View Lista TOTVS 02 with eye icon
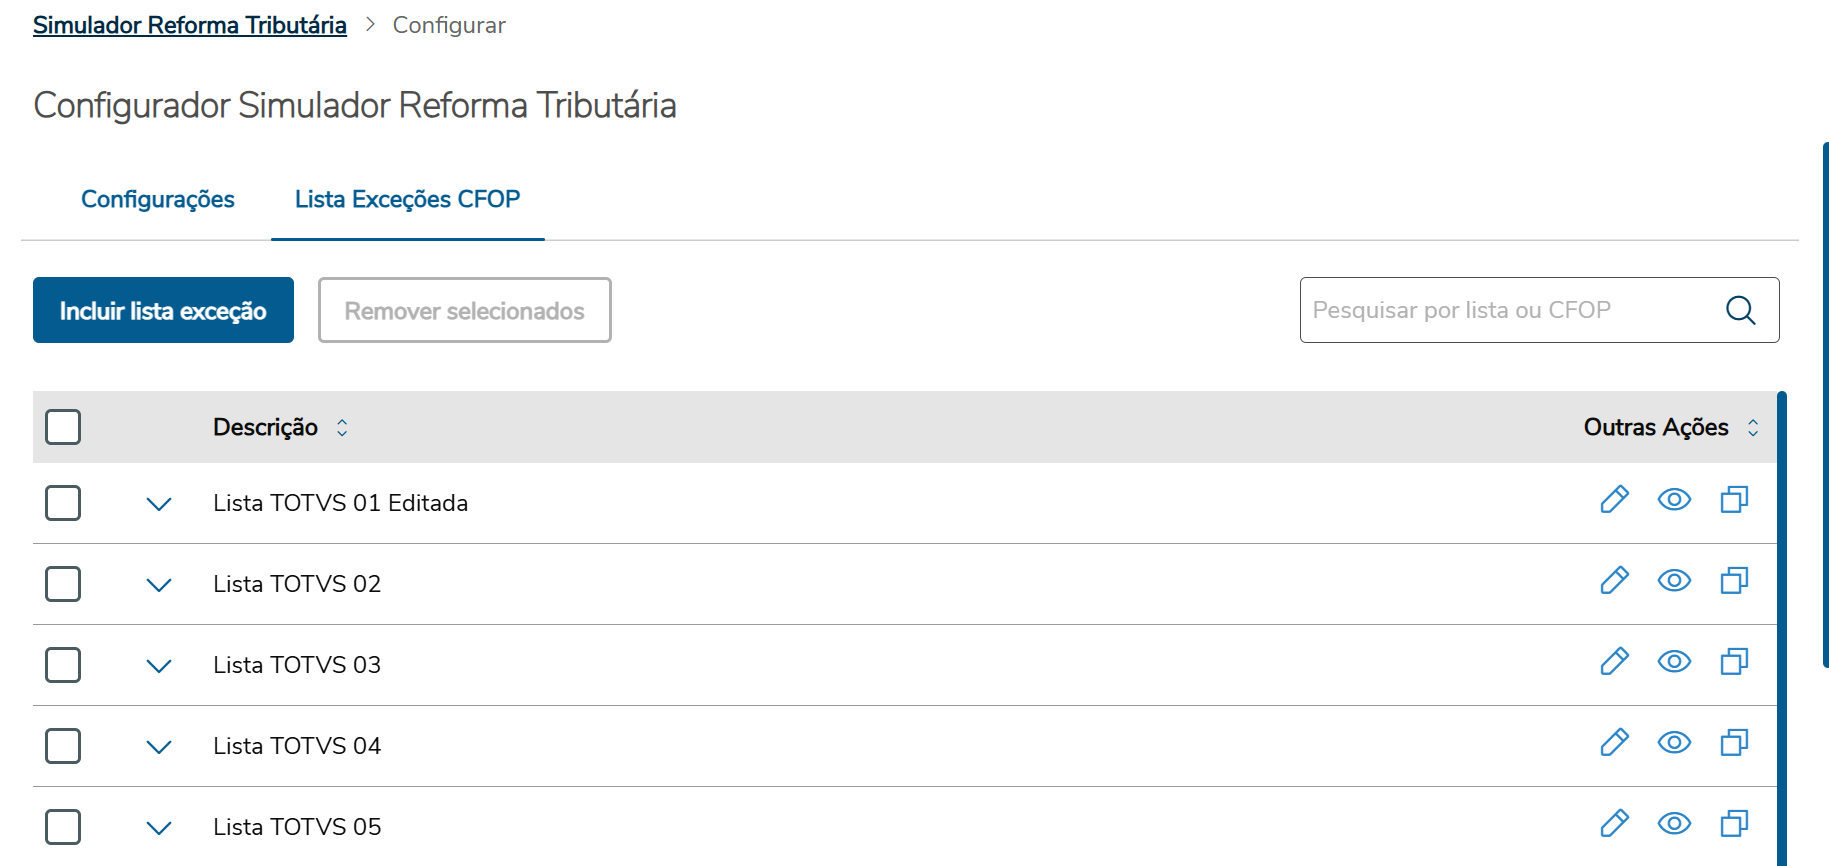The image size is (1829, 866). [1674, 580]
